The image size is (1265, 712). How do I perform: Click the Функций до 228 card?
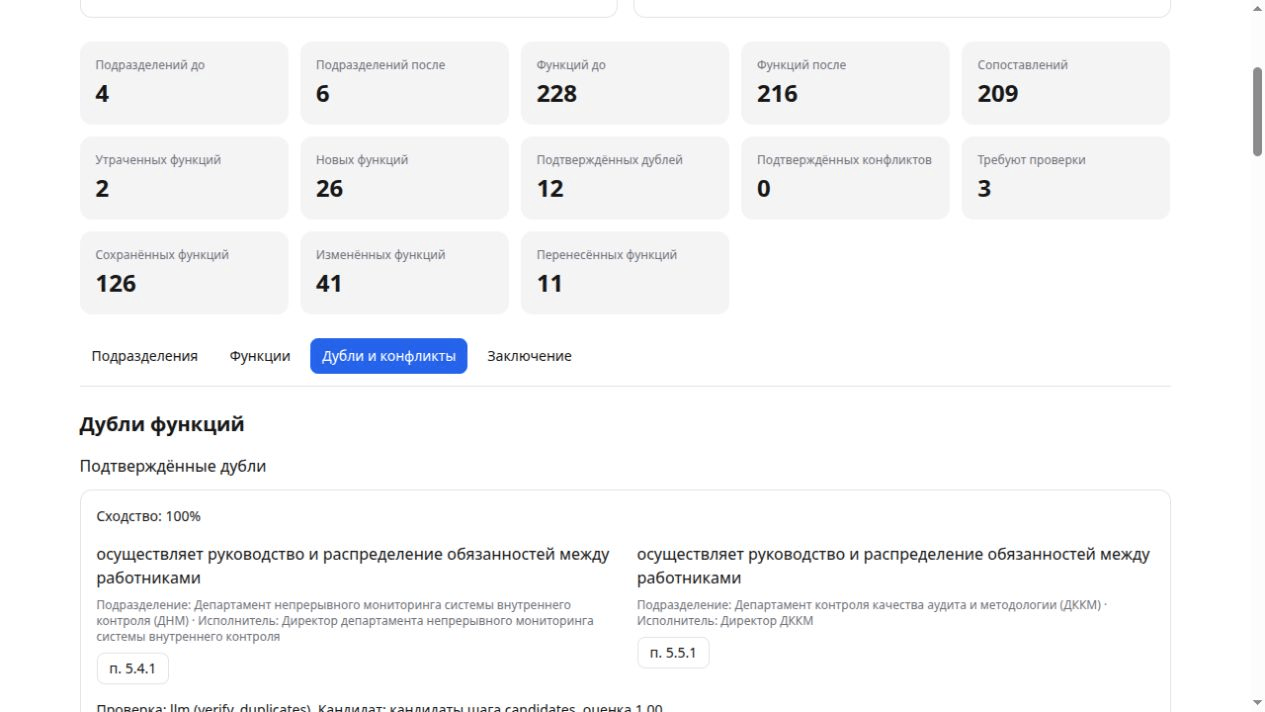(625, 83)
